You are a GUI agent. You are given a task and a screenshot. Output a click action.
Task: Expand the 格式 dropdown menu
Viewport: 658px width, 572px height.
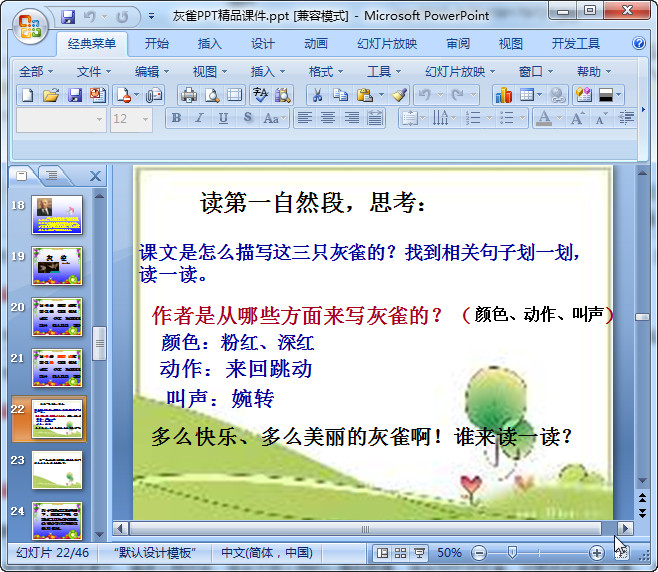(x=326, y=72)
